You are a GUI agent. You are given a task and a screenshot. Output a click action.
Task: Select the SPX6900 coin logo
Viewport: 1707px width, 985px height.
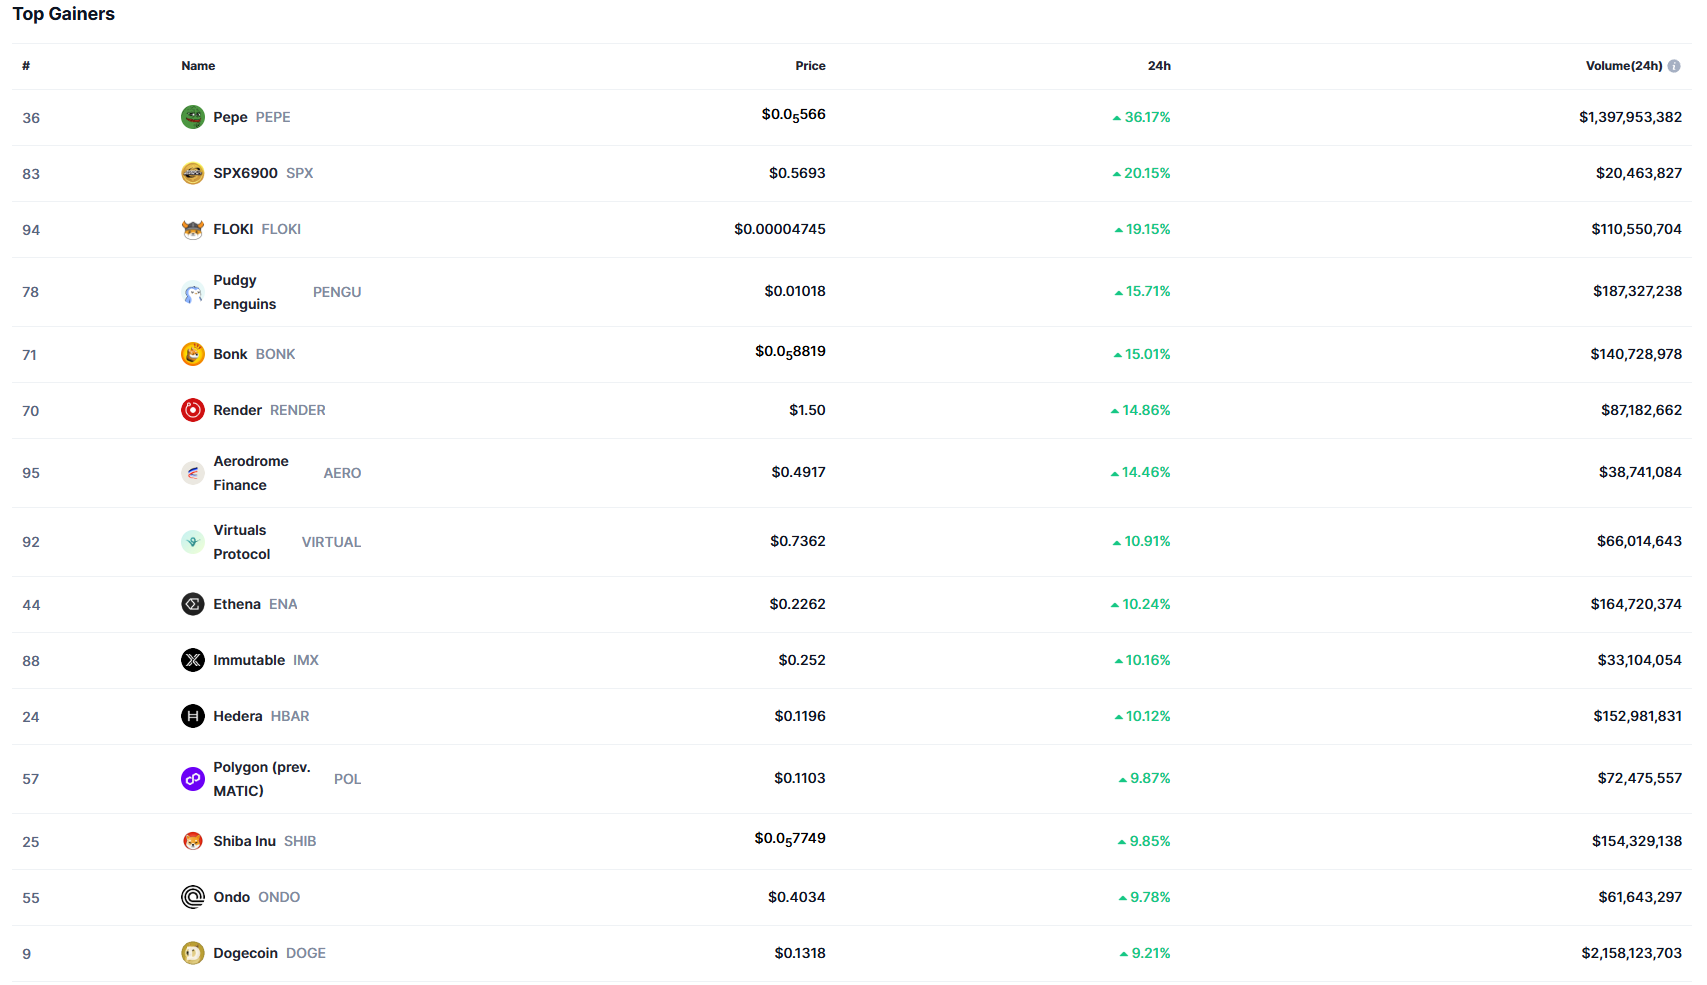(192, 173)
